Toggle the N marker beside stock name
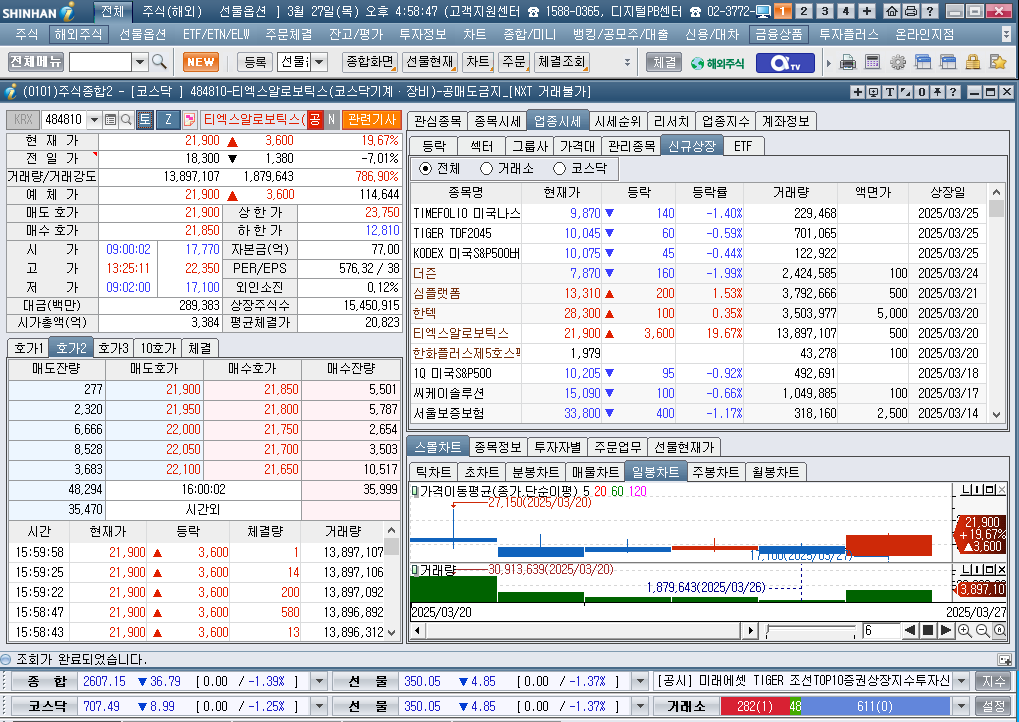 pos(331,120)
